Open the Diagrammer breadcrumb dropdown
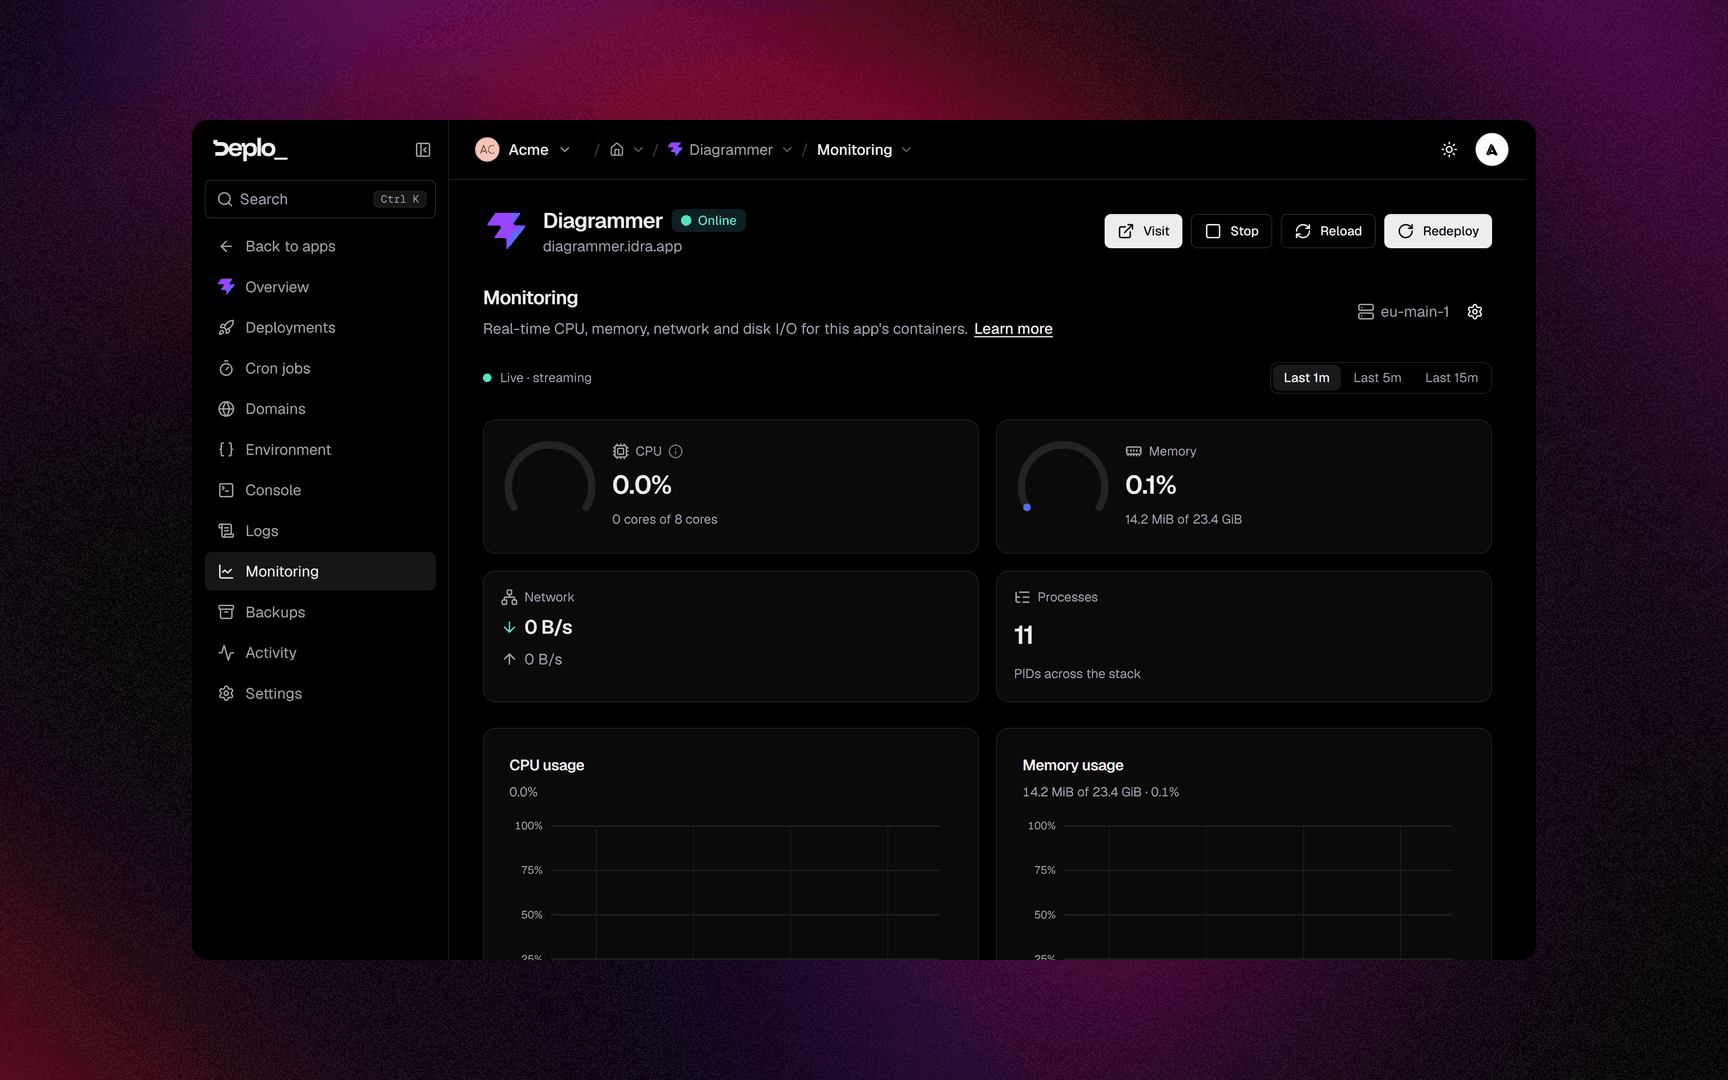Screen dimensions: 1728x1080 [x=787, y=150]
